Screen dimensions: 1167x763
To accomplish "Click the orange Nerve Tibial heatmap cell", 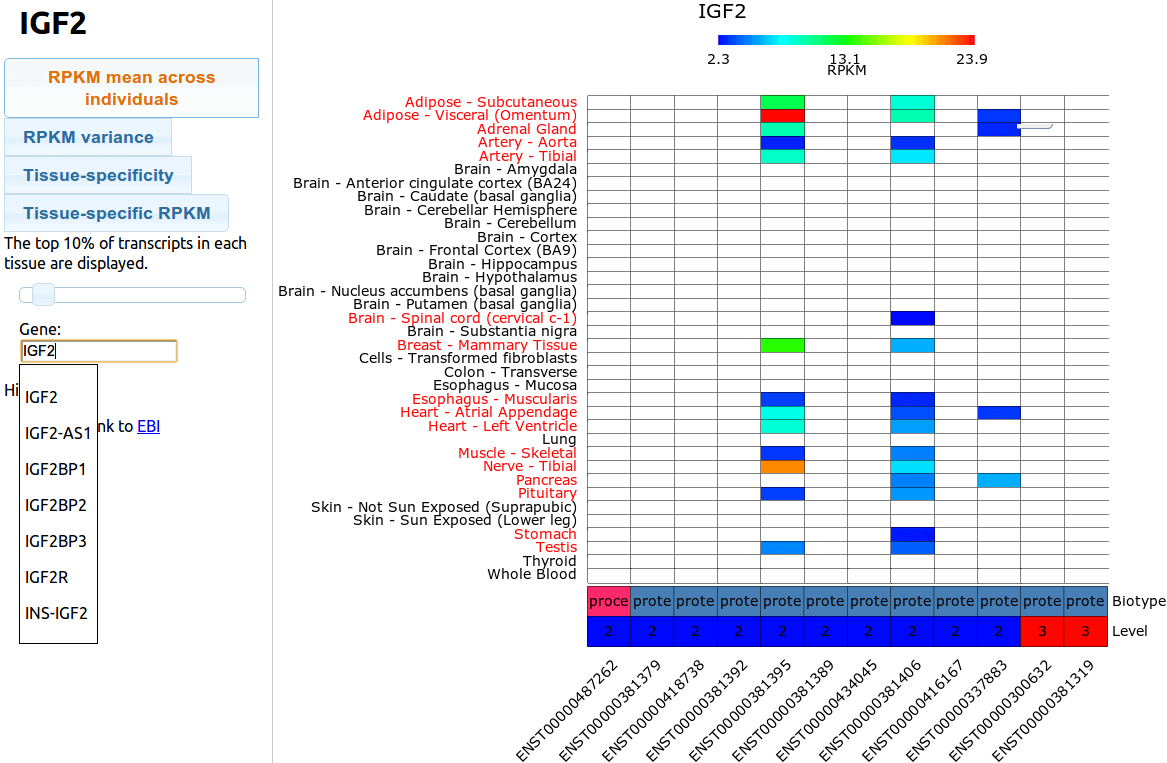I will coord(782,467).
